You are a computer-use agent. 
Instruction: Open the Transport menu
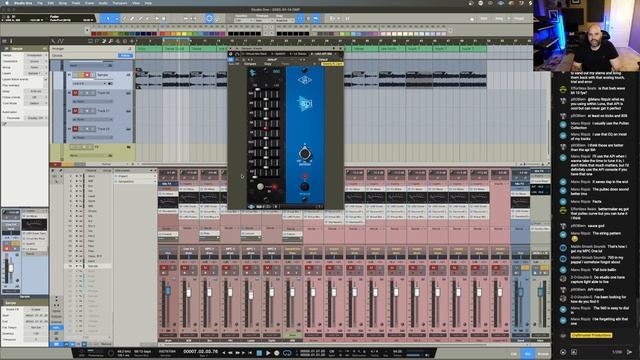point(120,3)
